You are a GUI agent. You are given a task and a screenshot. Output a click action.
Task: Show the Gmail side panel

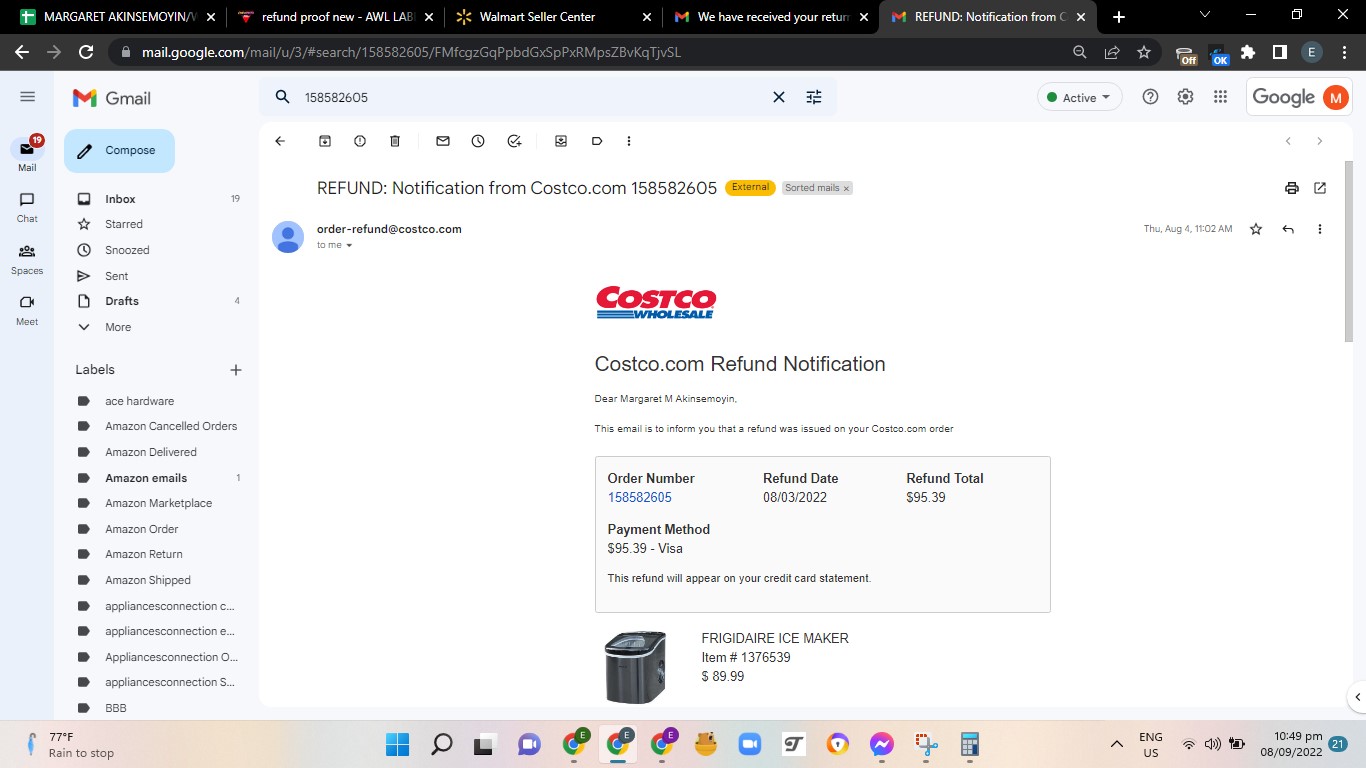coord(1357,697)
